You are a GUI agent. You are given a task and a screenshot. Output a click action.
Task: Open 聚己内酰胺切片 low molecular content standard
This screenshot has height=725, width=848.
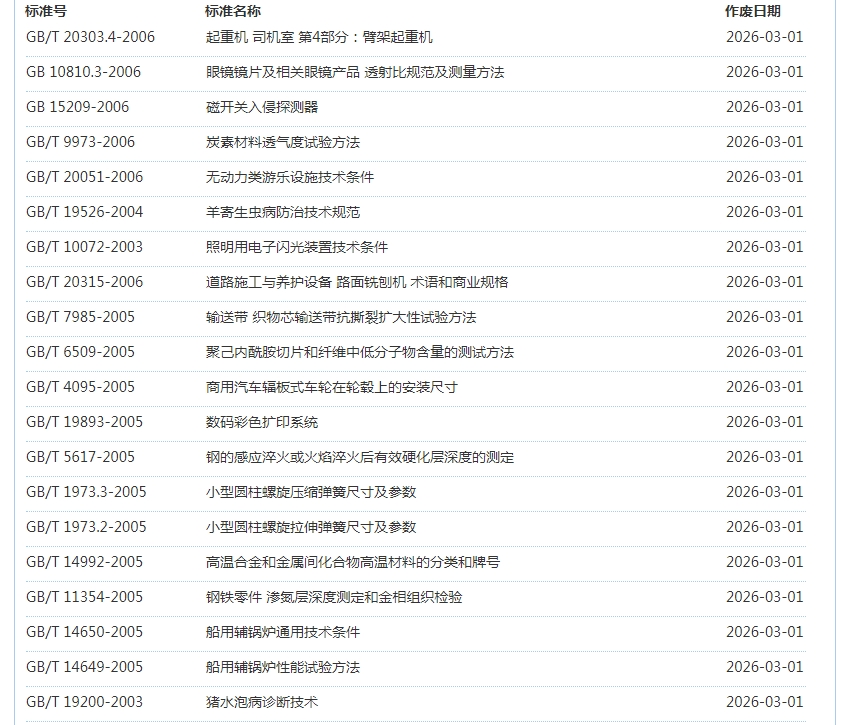click(x=360, y=352)
